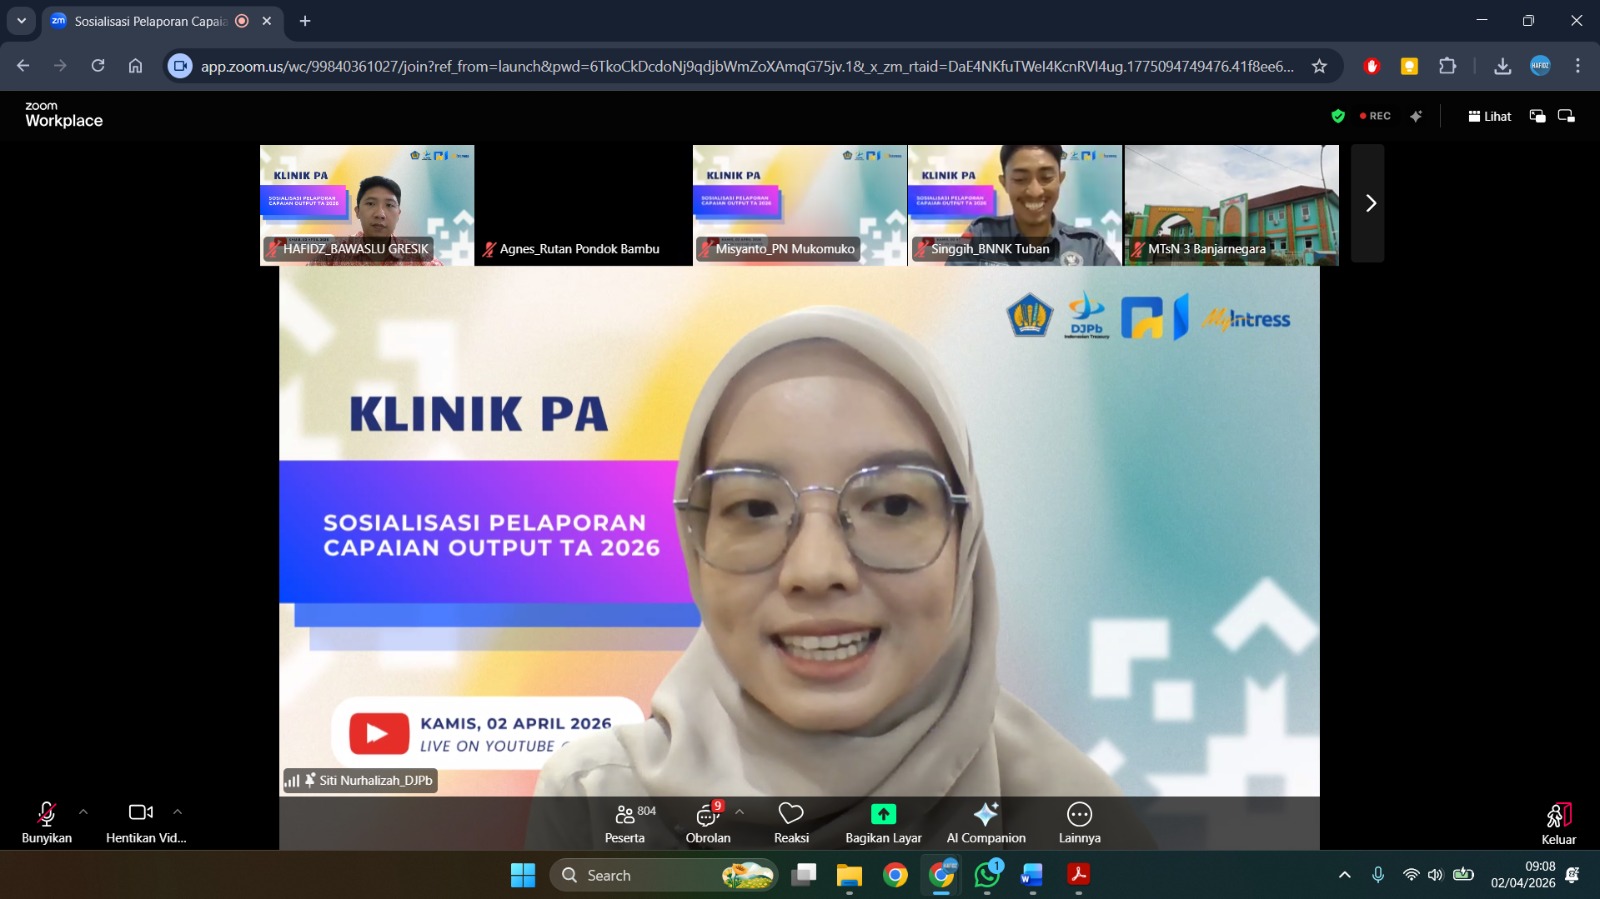1600x899 pixels.
Task: Click the Keluar leave meeting icon
Action: (x=1558, y=817)
